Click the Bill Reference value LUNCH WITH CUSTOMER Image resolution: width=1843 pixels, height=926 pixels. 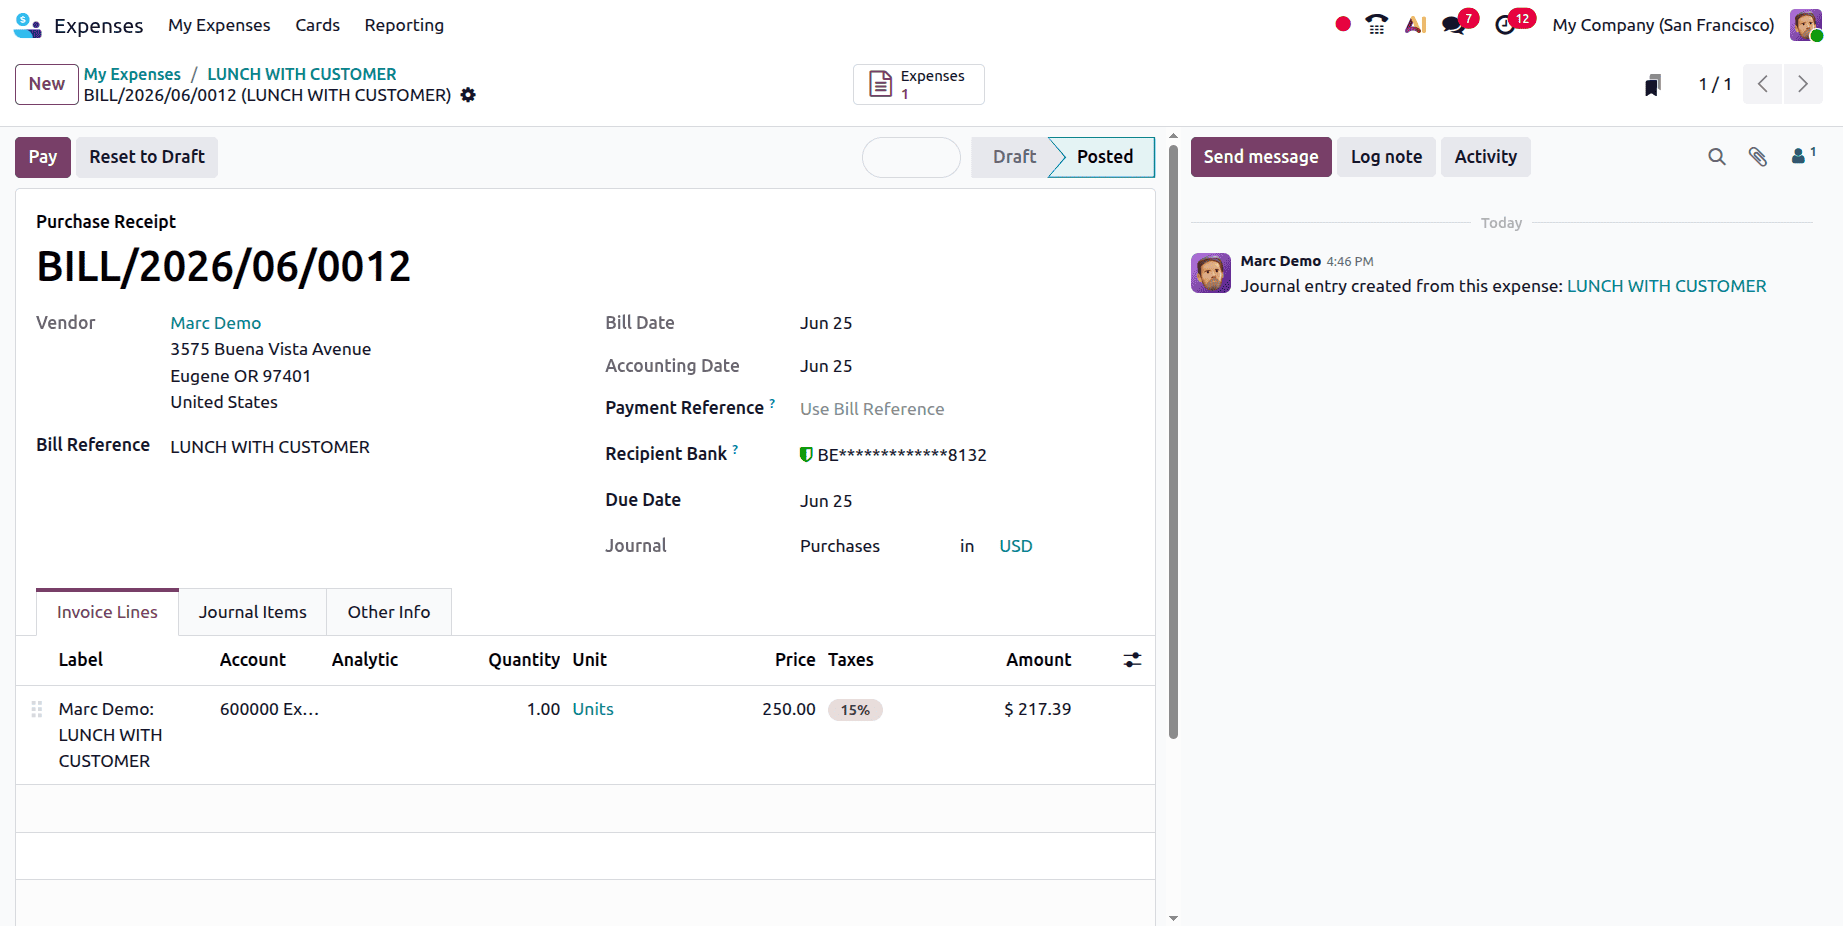tap(270, 447)
